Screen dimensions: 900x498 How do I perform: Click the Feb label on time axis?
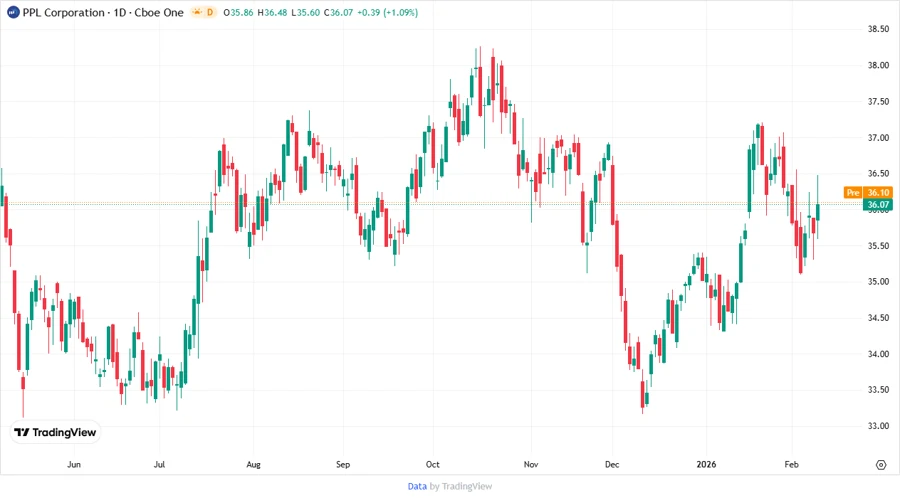pos(792,464)
